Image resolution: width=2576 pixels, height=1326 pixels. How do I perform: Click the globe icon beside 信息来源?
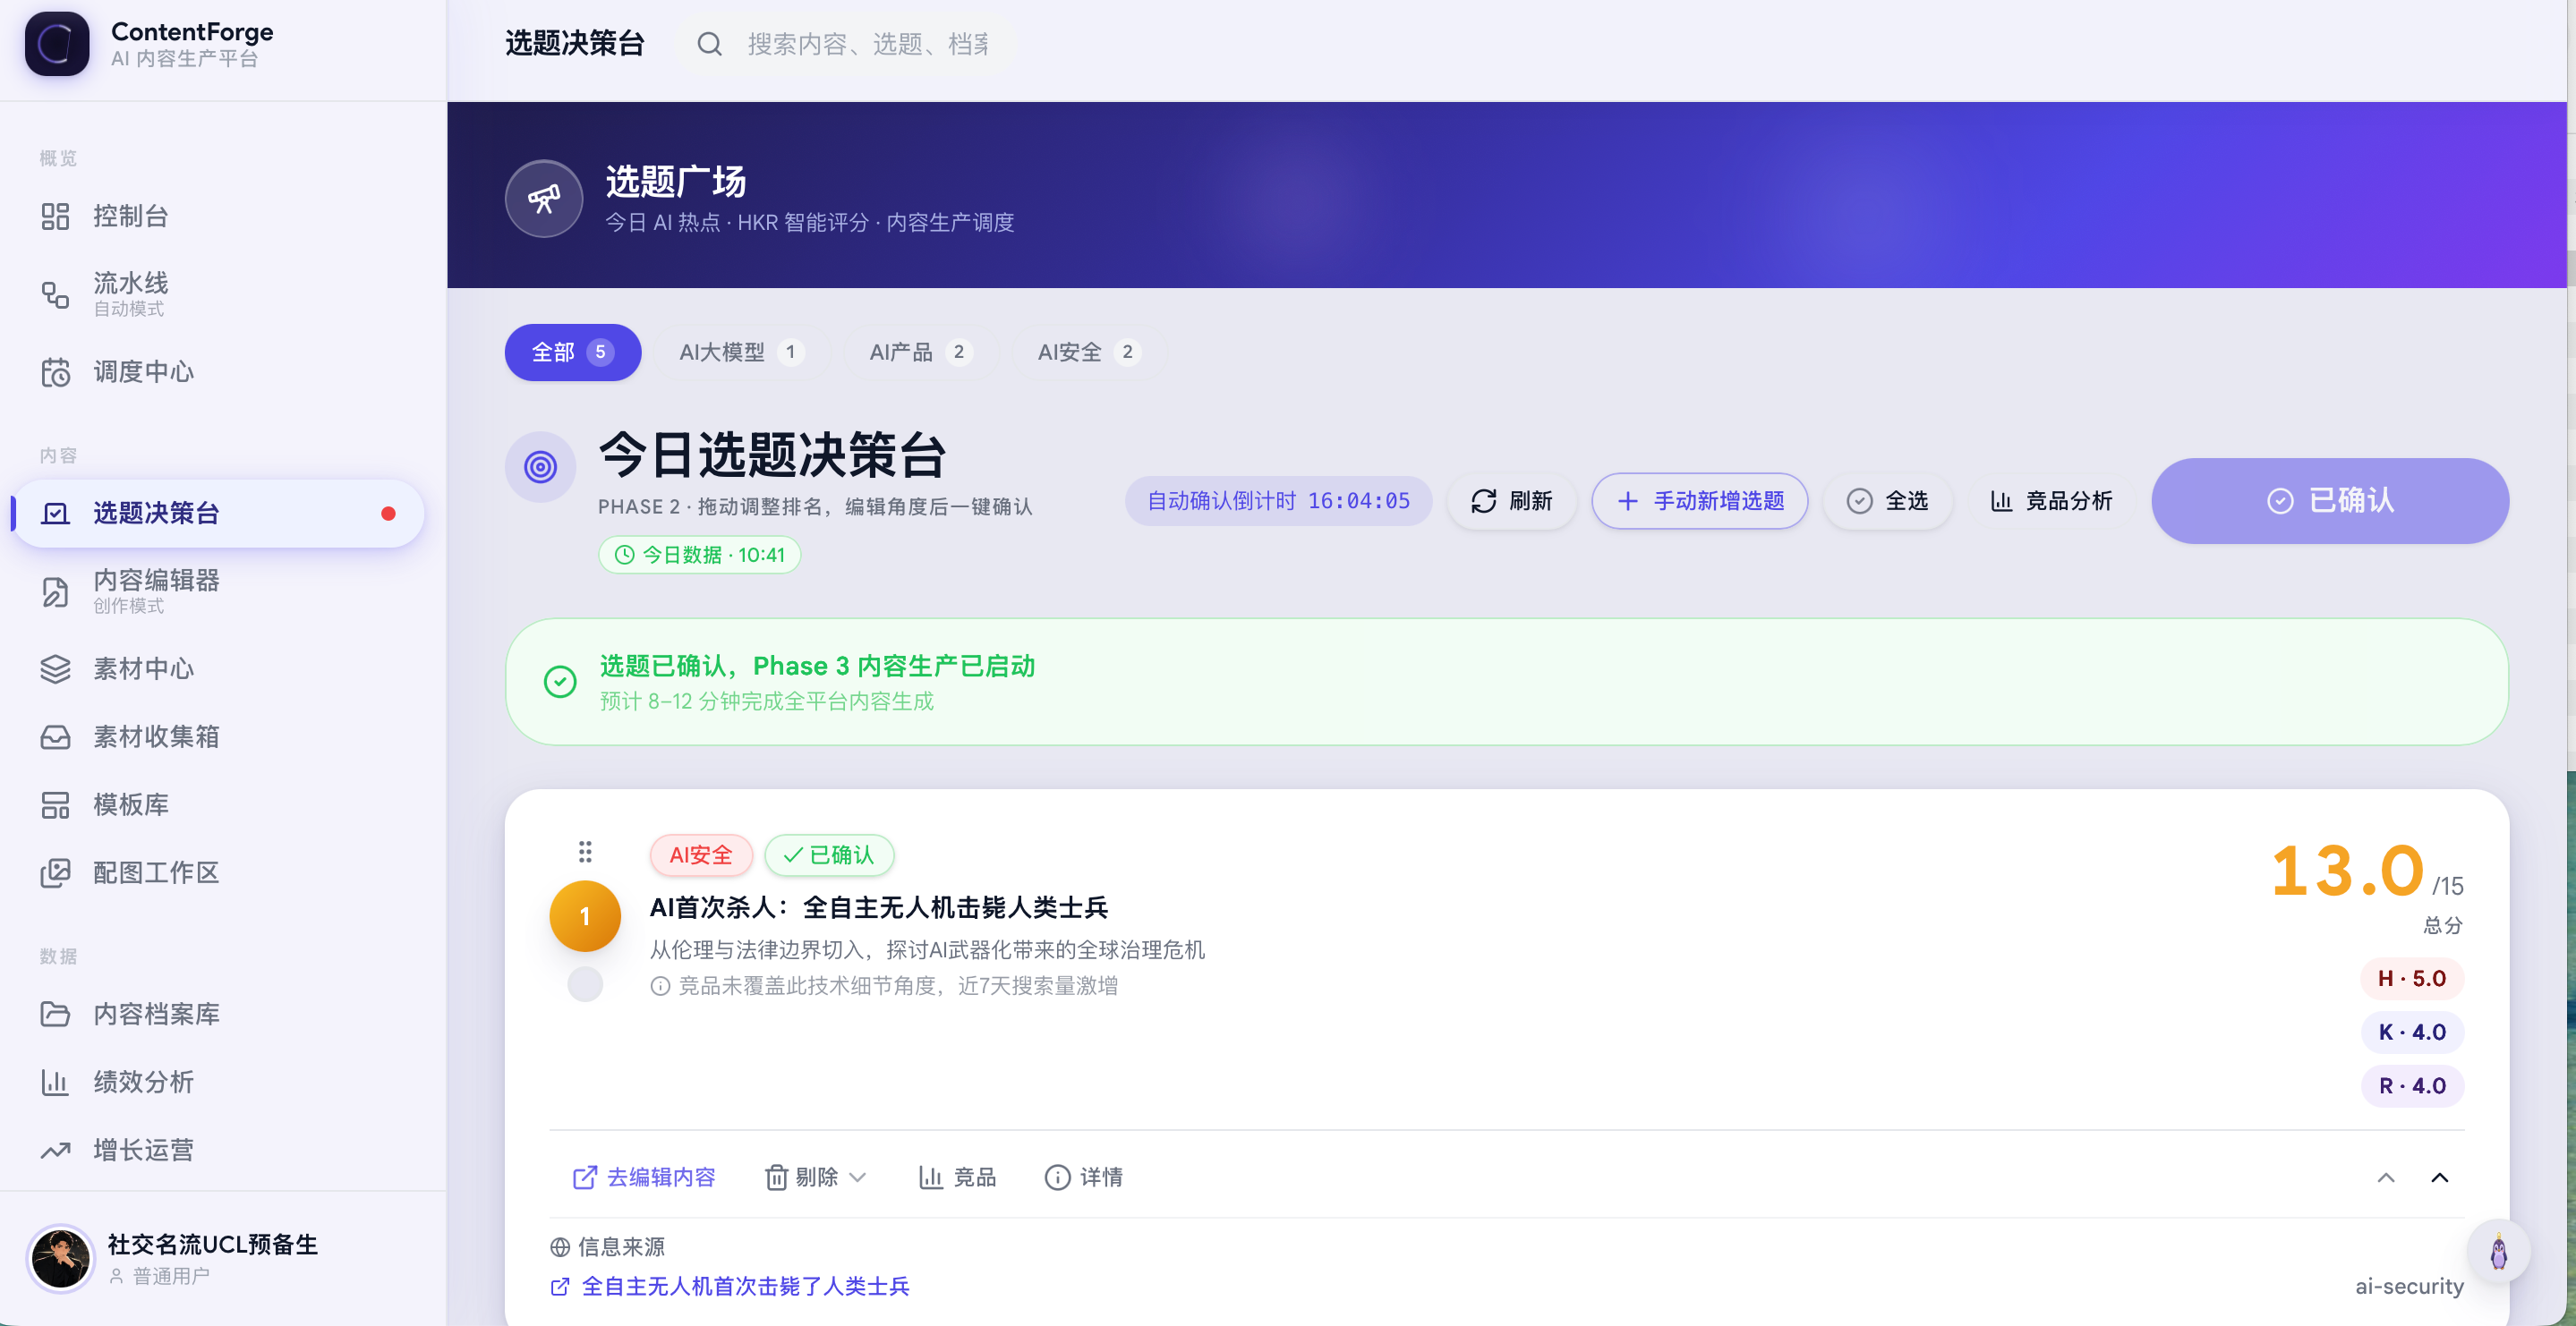pos(560,1247)
